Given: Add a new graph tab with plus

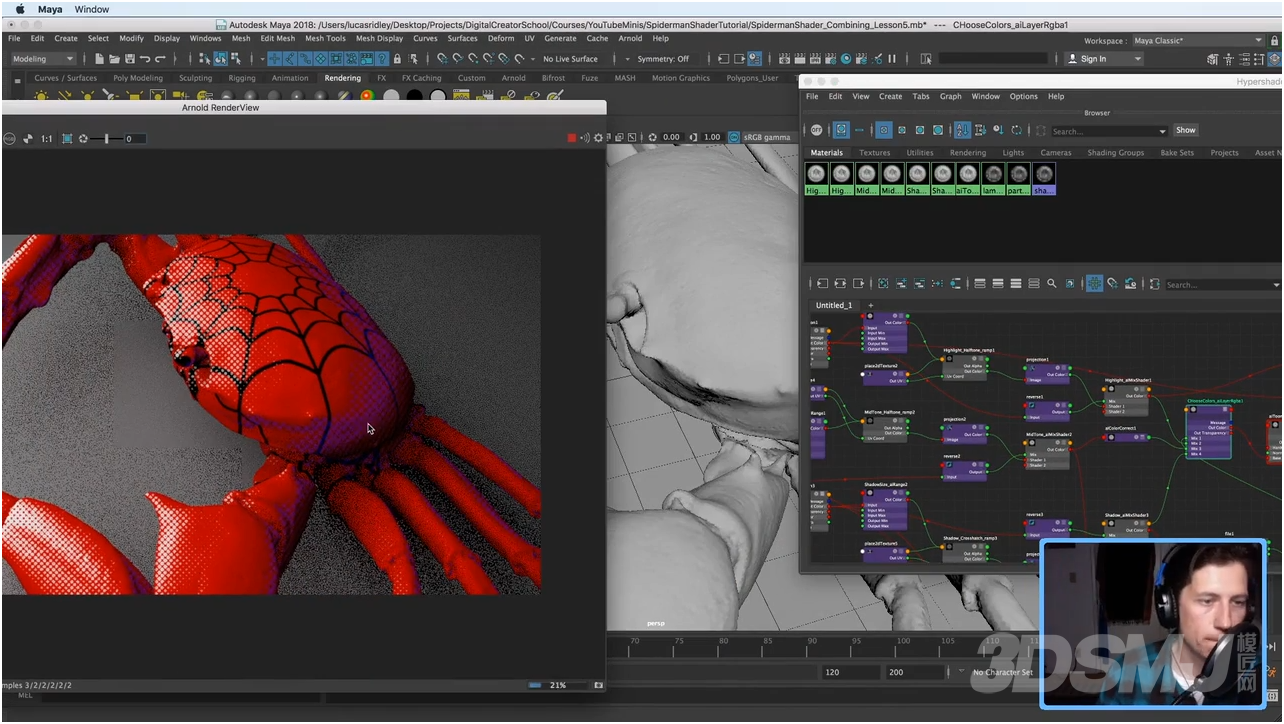Looking at the screenshot, I should click(x=870, y=305).
